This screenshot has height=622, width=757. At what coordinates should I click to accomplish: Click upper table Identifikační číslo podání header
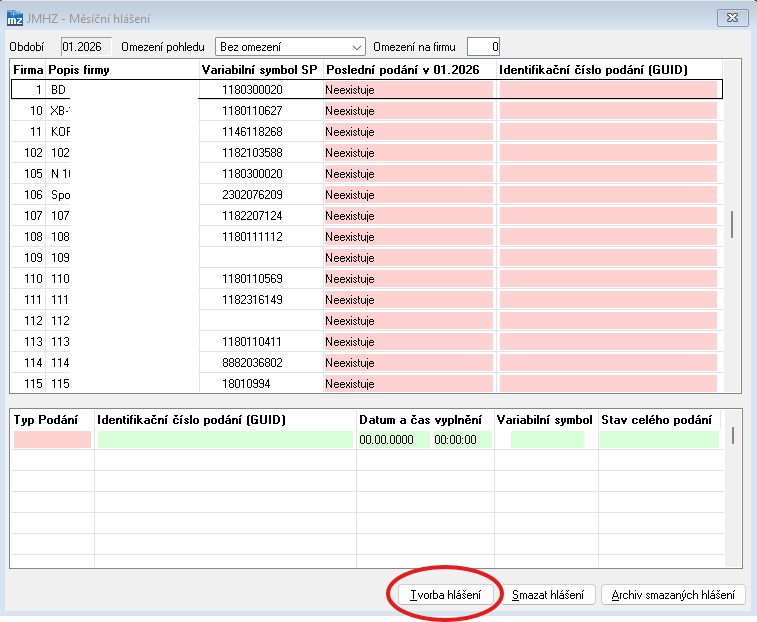click(x=593, y=70)
